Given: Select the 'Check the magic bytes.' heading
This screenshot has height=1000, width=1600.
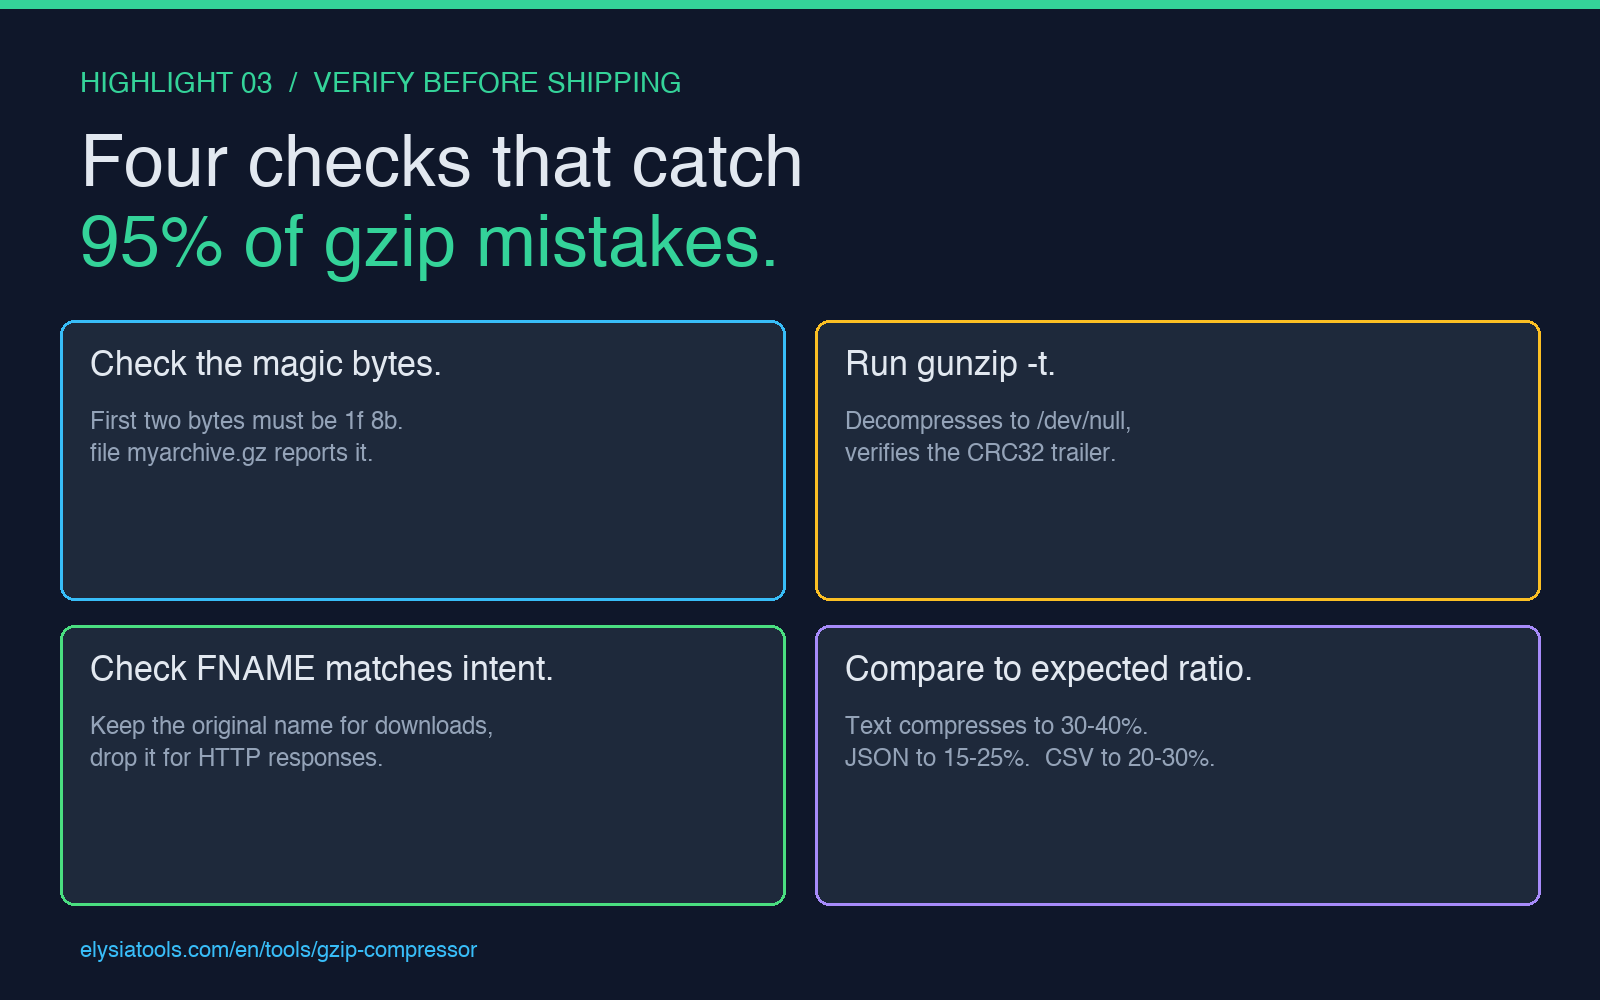Looking at the screenshot, I should (x=265, y=364).
